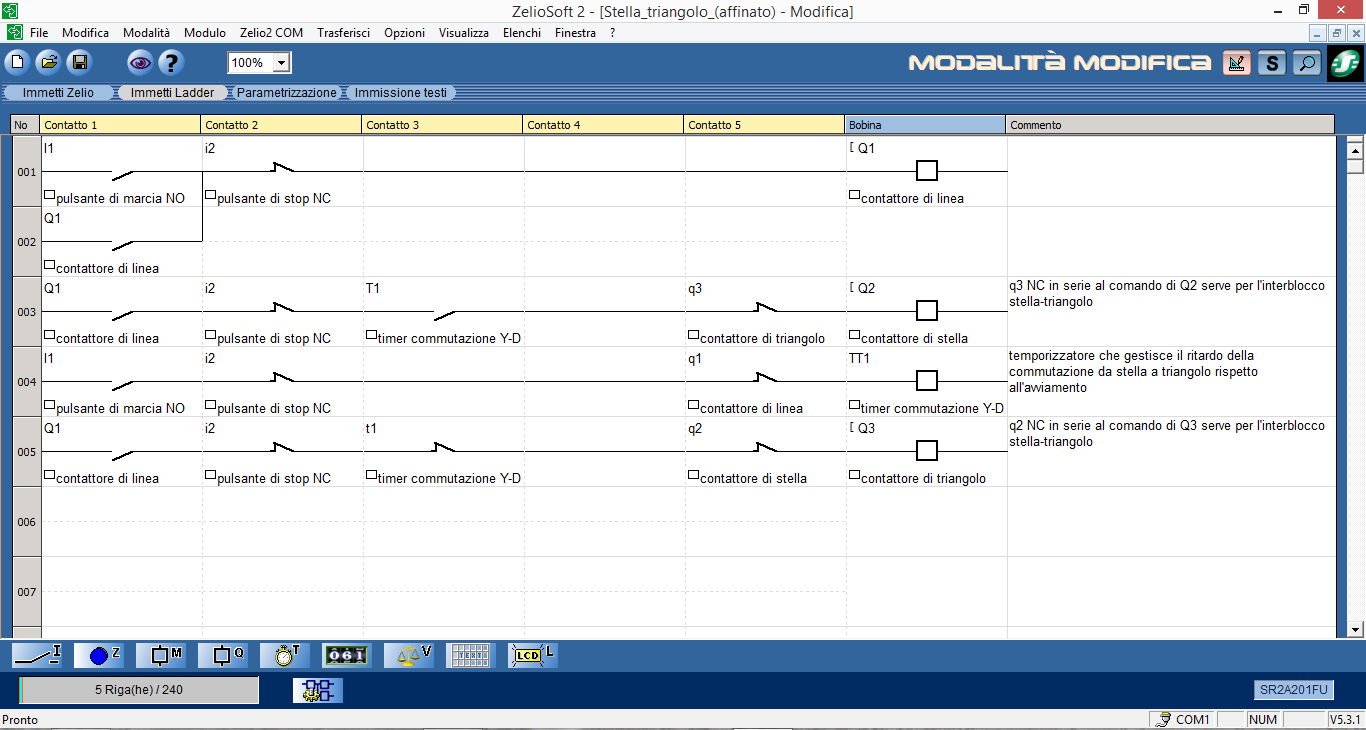The height and width of the screenshot is (730, 1366).
Task: Click the Schneider Electric logo icon
Action: tap(1345, 63)
